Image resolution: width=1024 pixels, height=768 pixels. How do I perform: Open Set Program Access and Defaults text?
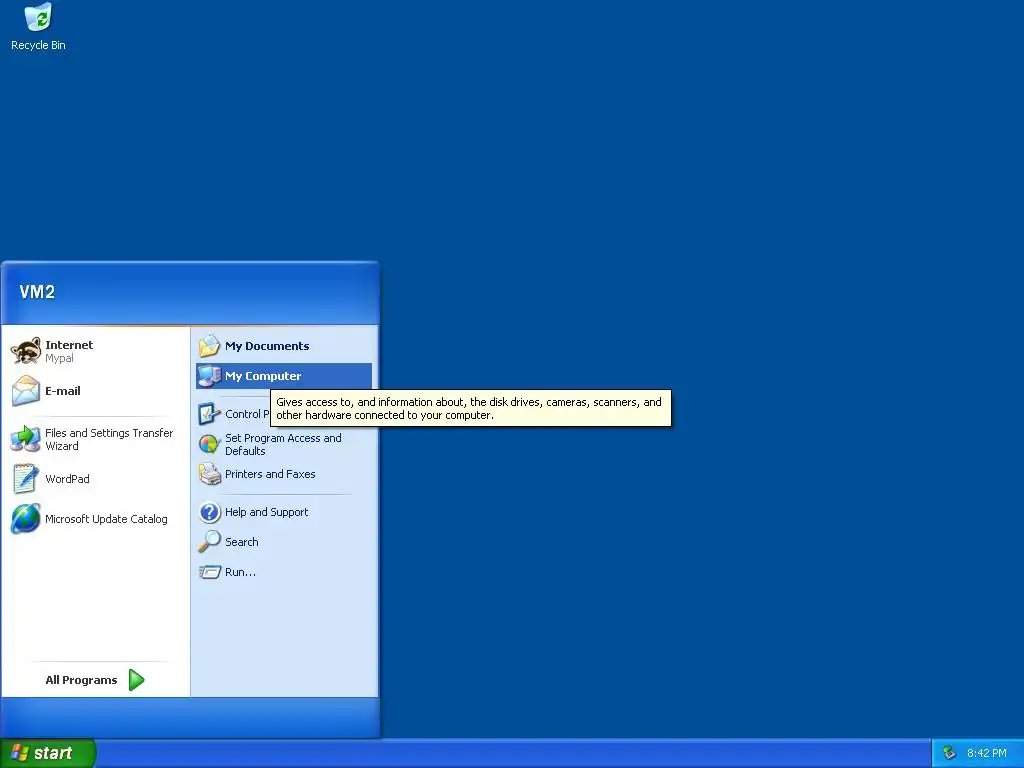pyautogui.click(x=283, y=444)
